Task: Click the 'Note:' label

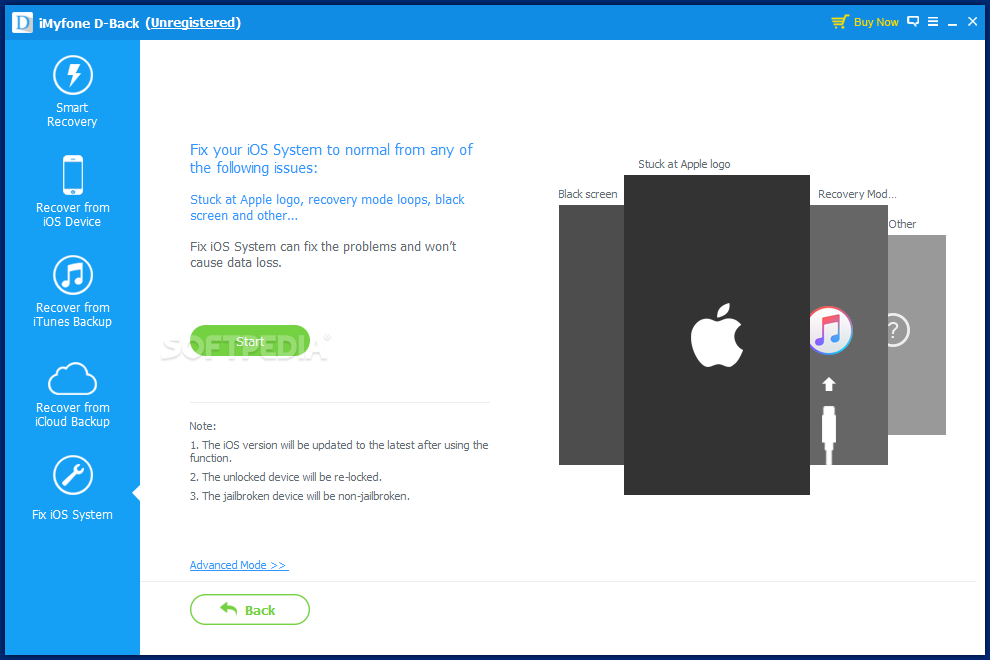Action: 203,426
